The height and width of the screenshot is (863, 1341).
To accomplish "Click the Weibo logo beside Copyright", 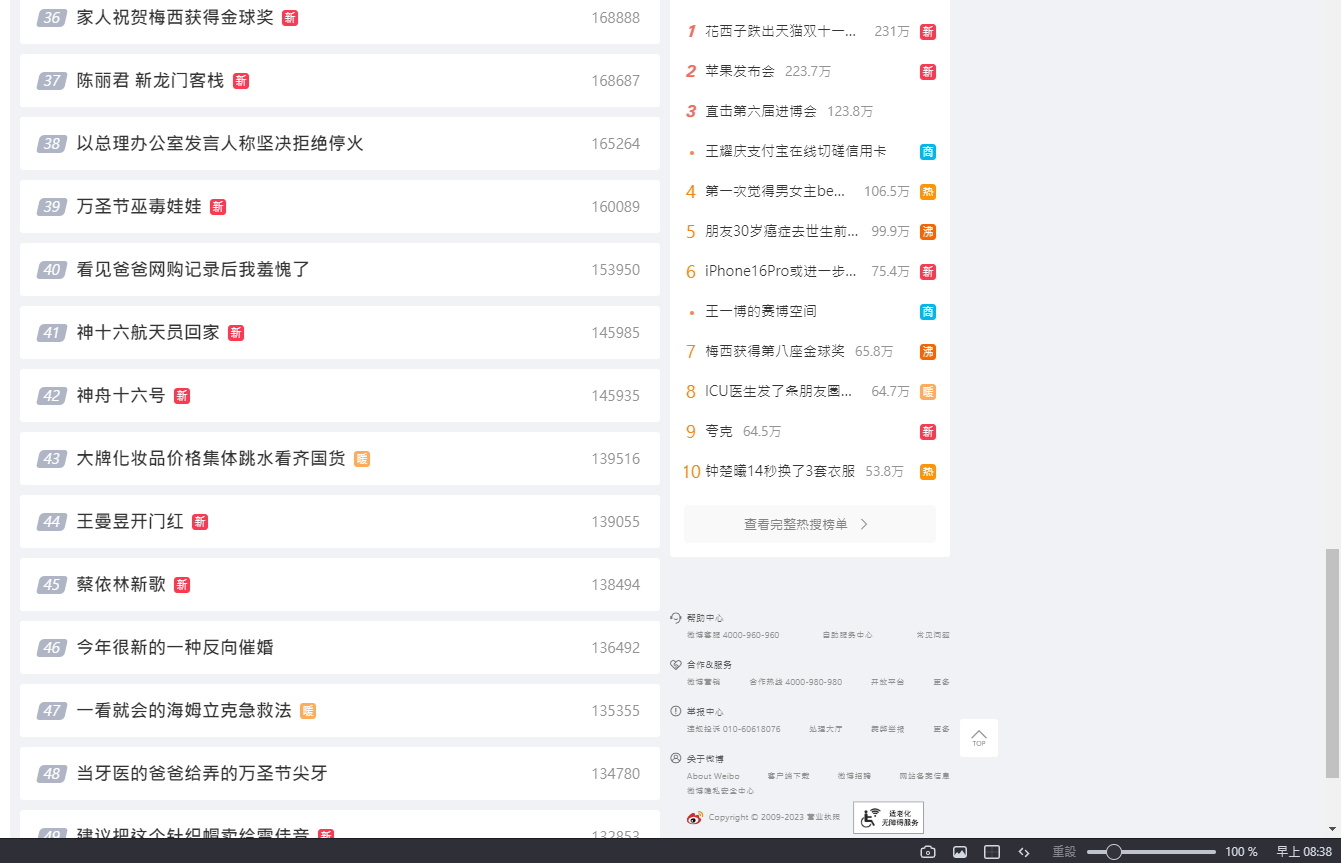I will tap(695, 818).
